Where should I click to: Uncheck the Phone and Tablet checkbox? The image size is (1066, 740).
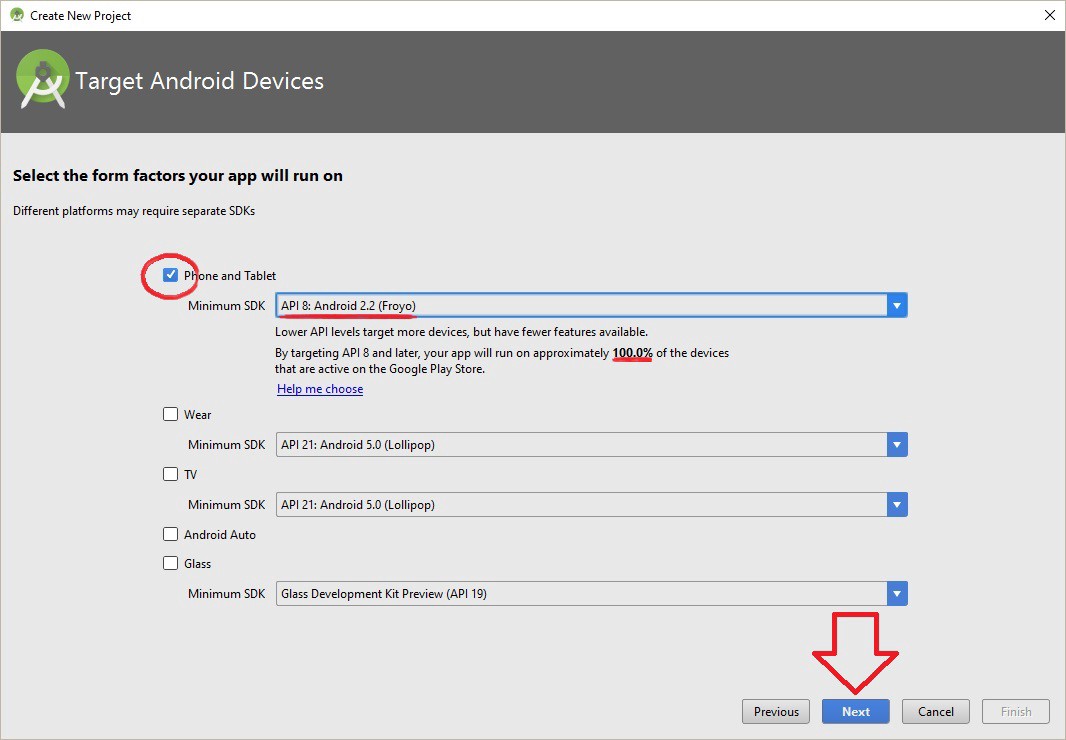coord(171,275)
